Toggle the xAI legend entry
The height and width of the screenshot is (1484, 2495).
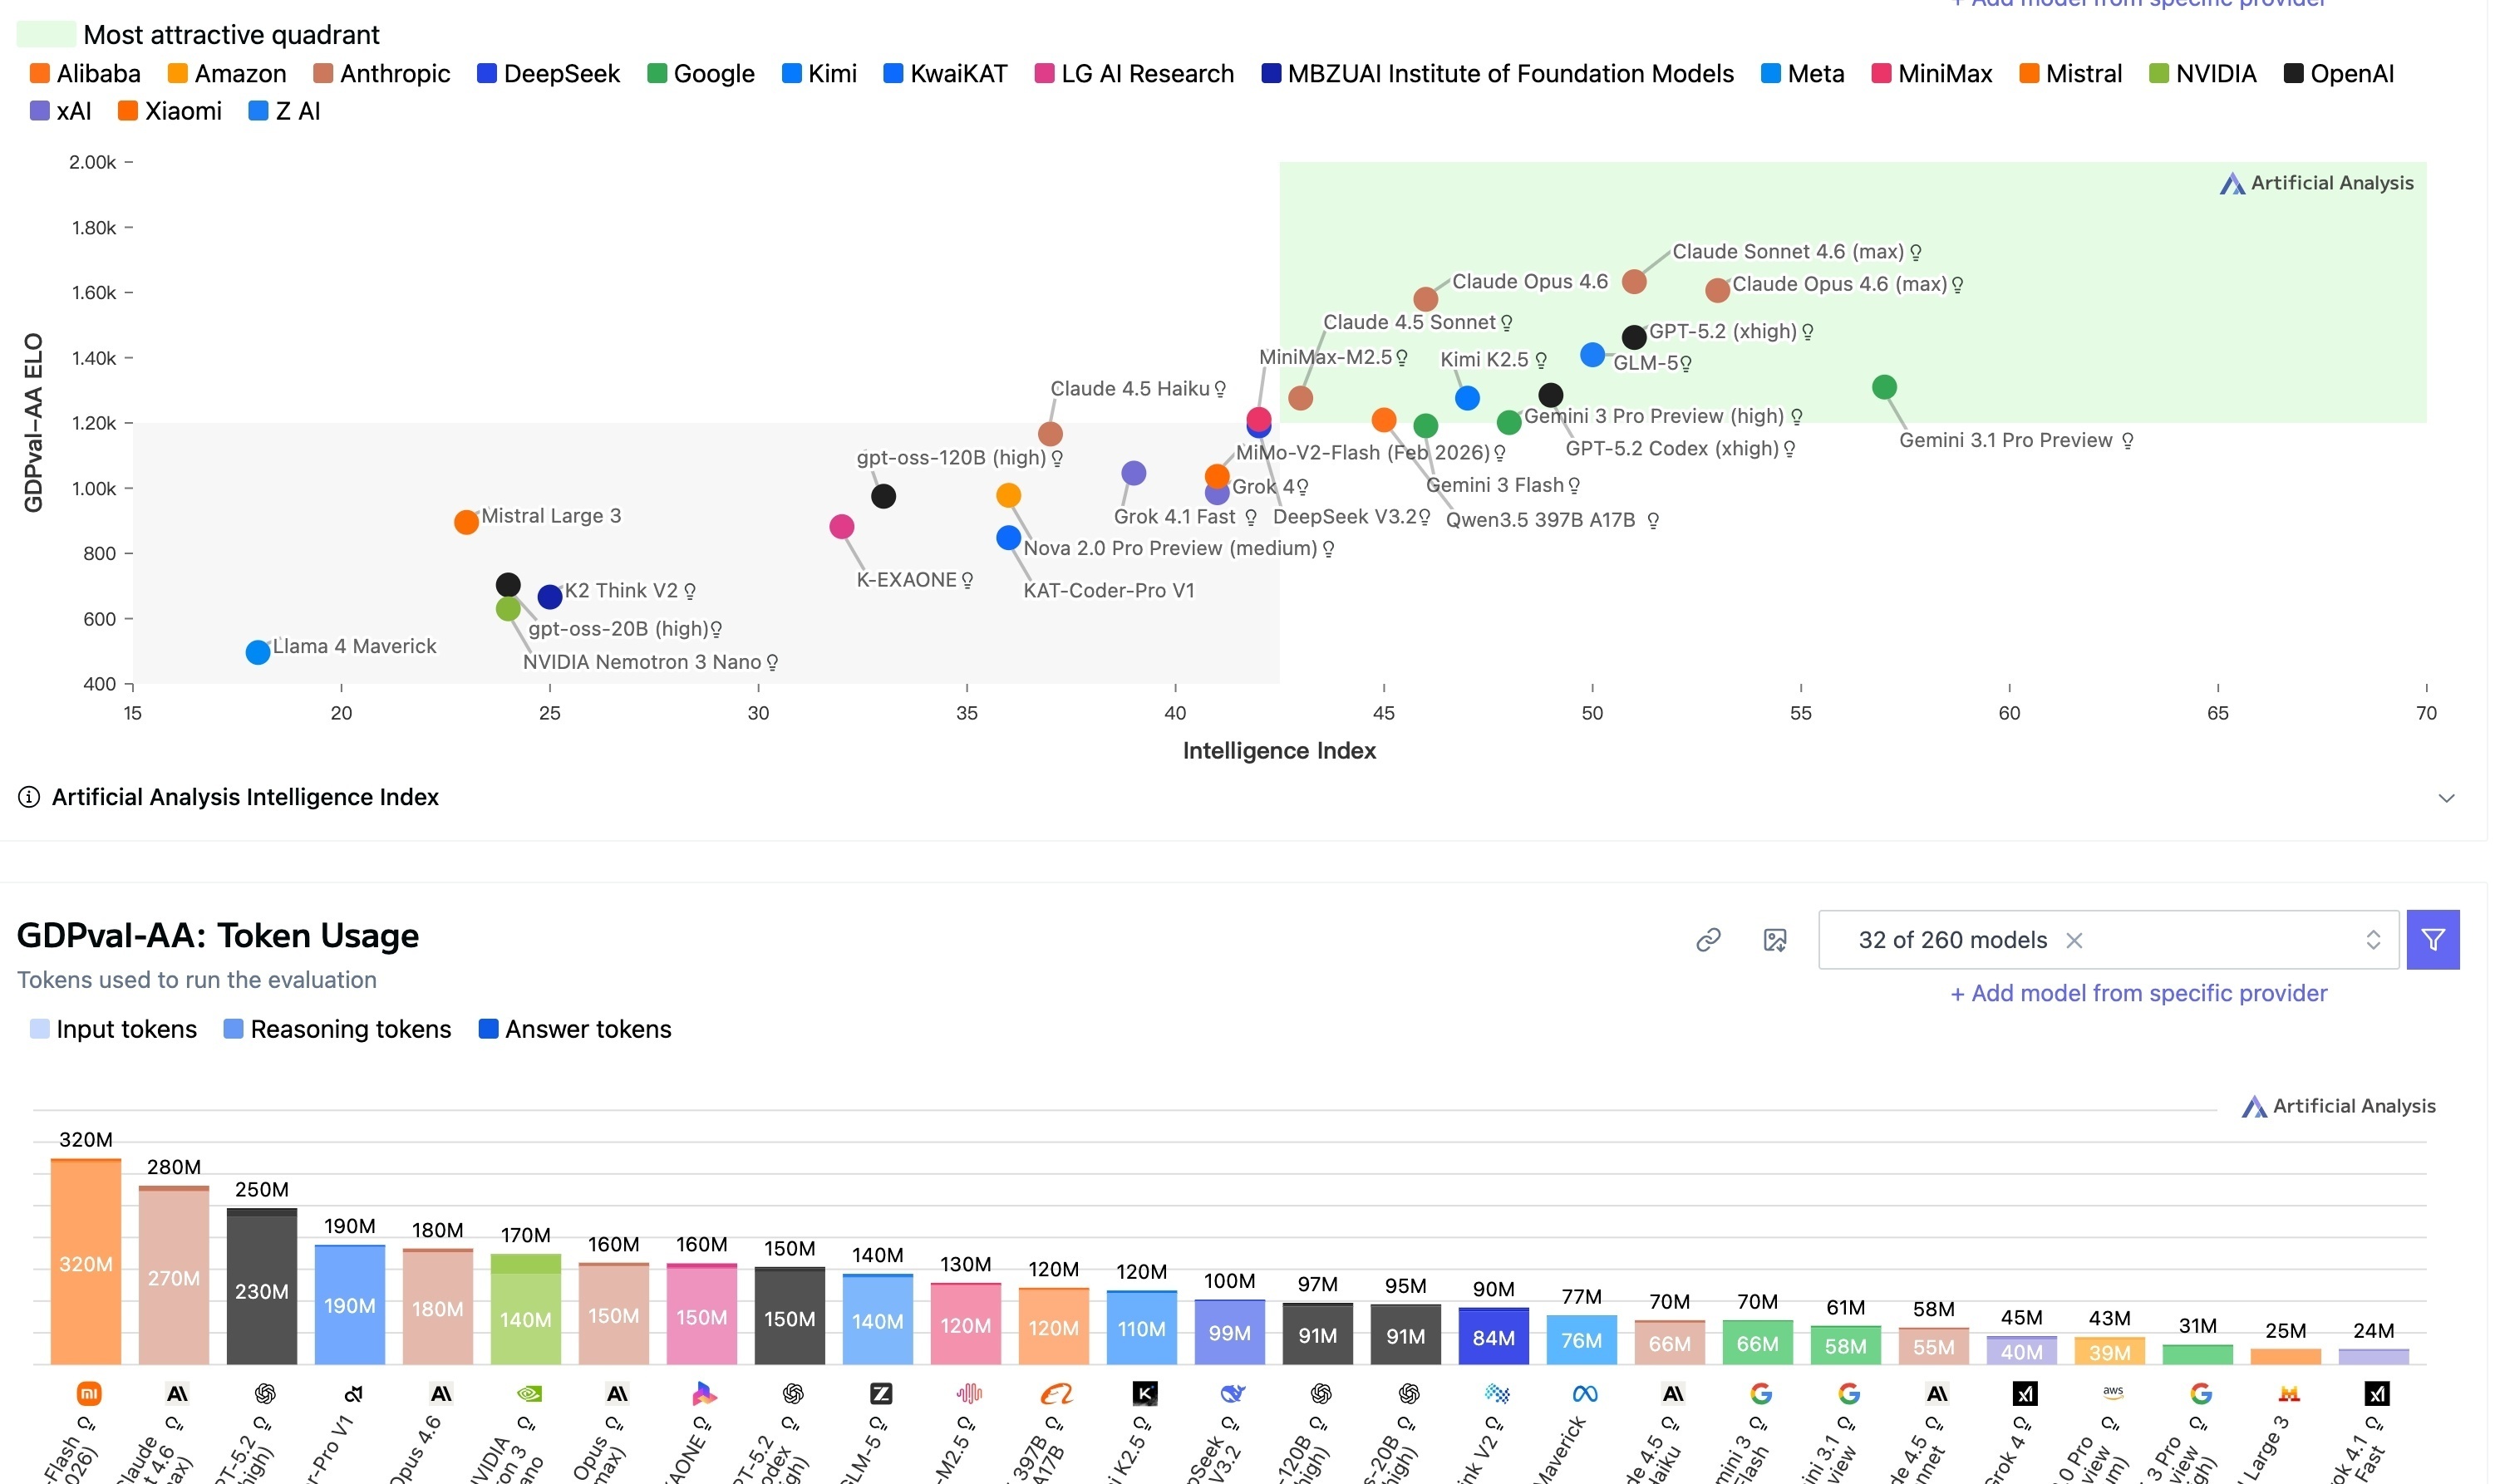coord(61,111)
